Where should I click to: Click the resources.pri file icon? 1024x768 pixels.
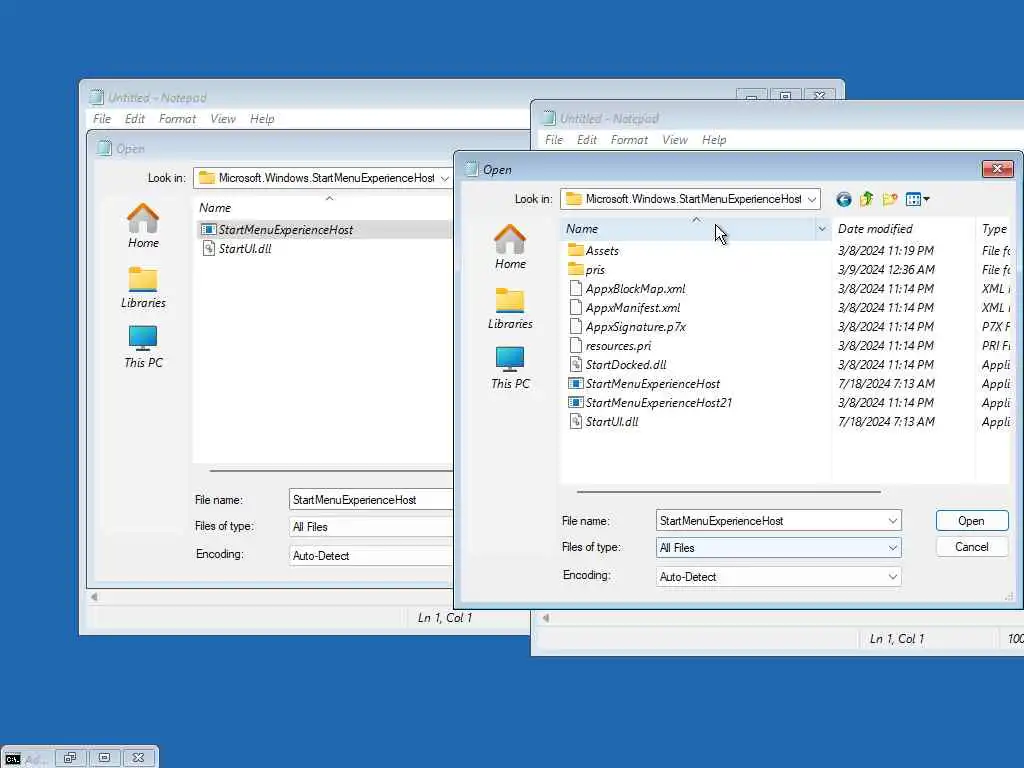(x=575, y=345)
